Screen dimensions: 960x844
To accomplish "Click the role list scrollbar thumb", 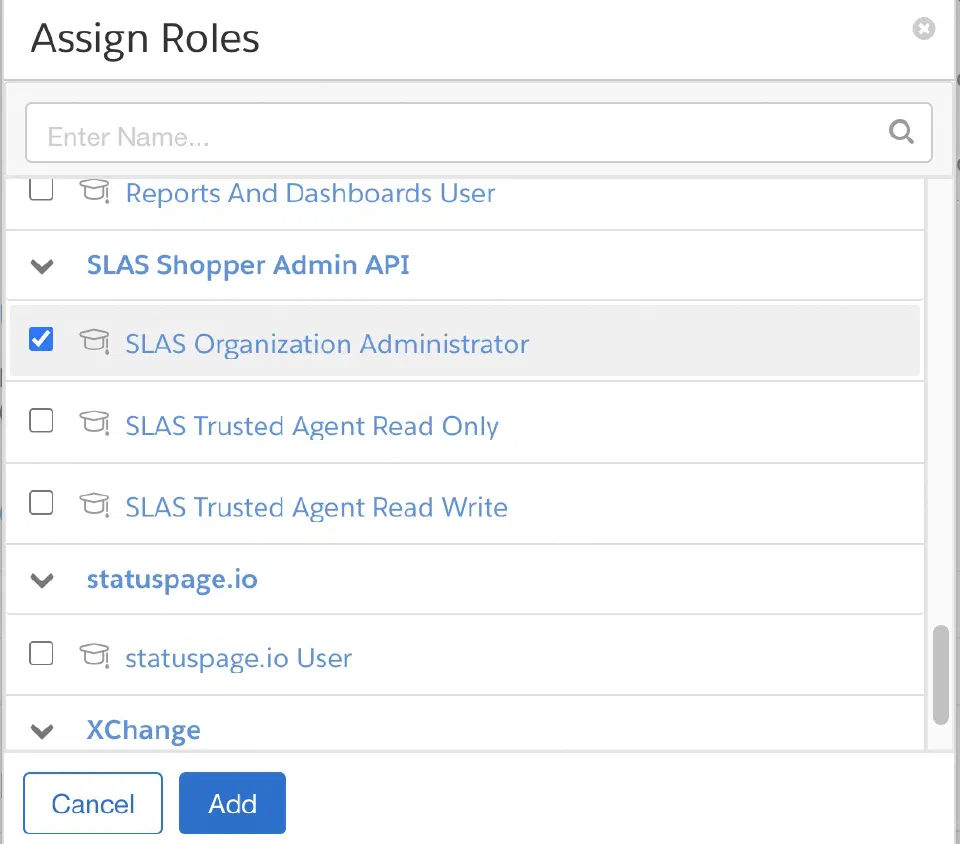I will 940,674.
